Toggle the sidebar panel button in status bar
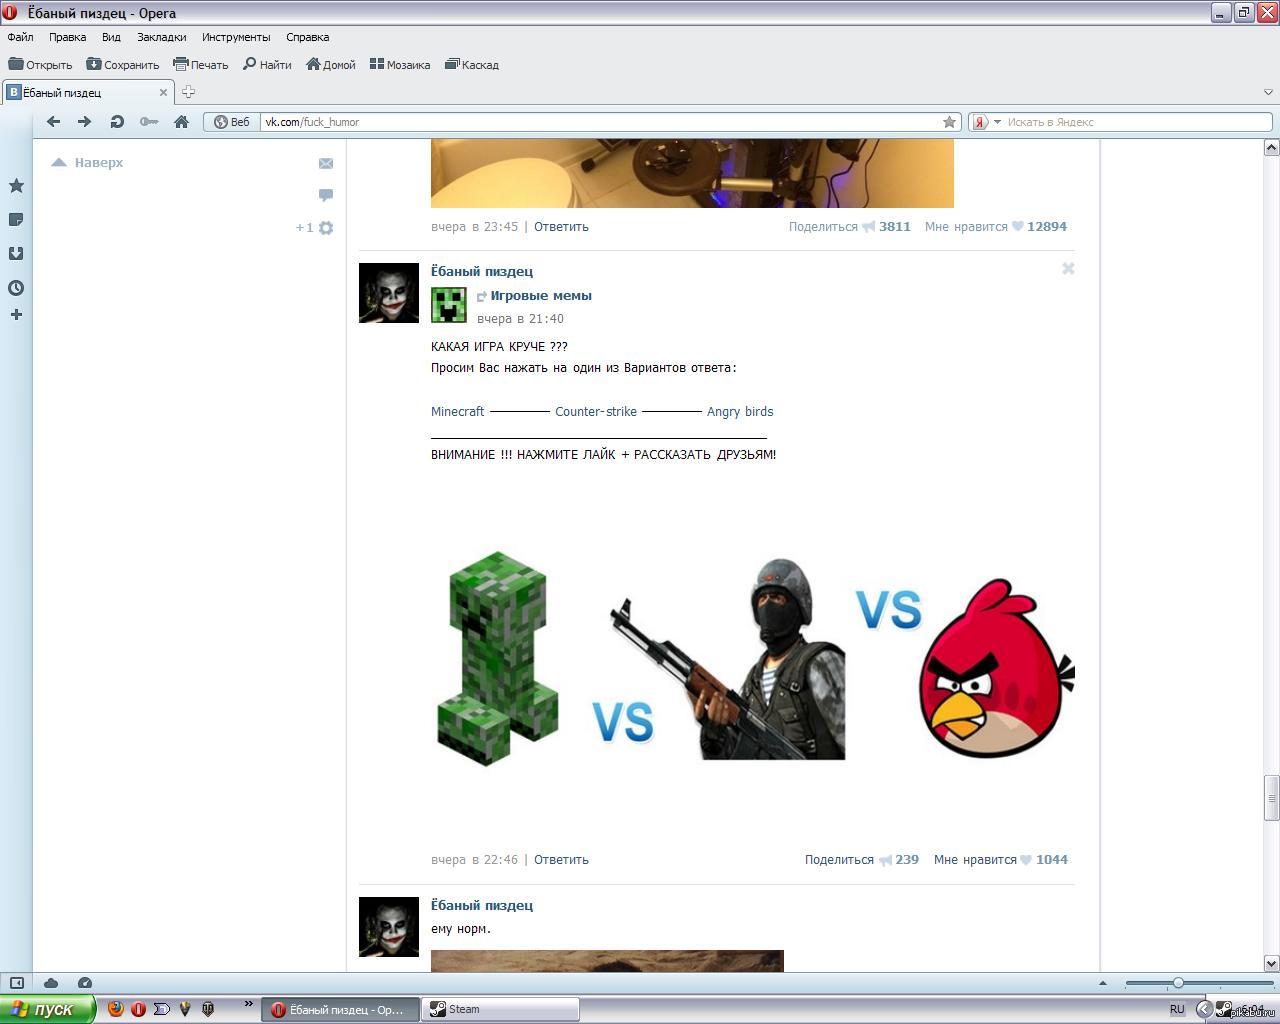Screen dimensions: 1280x1024 click(x=17, y=983)
